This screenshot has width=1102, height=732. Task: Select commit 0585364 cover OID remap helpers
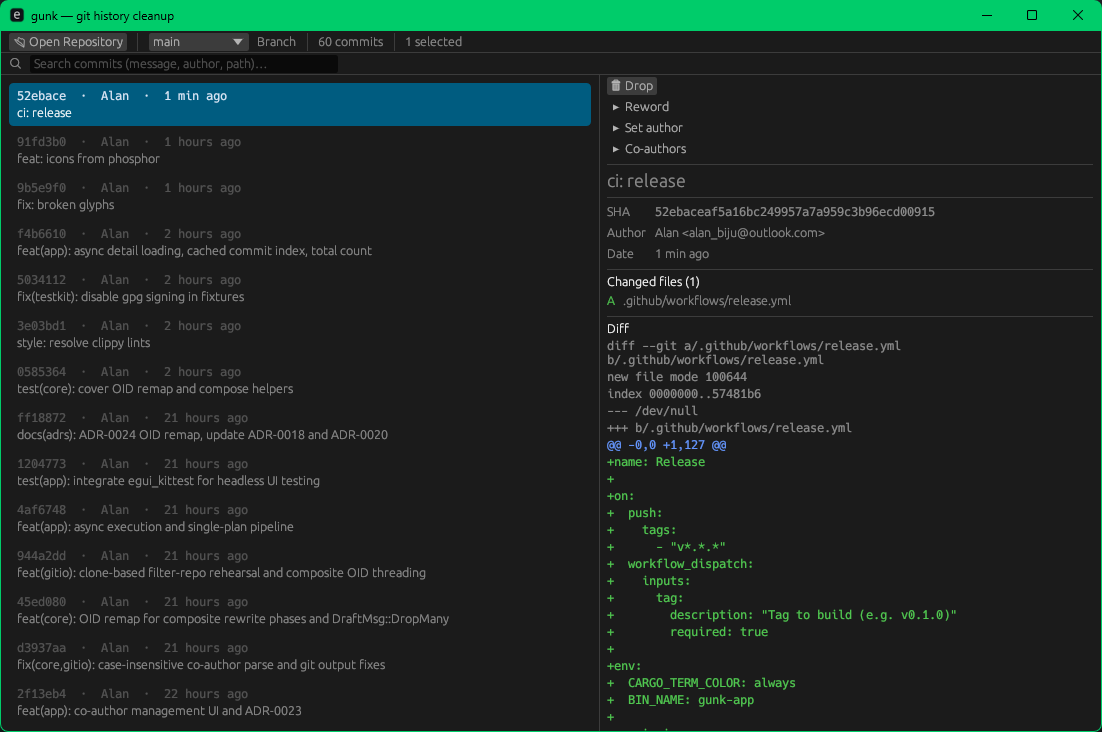[x=300, y=381]
